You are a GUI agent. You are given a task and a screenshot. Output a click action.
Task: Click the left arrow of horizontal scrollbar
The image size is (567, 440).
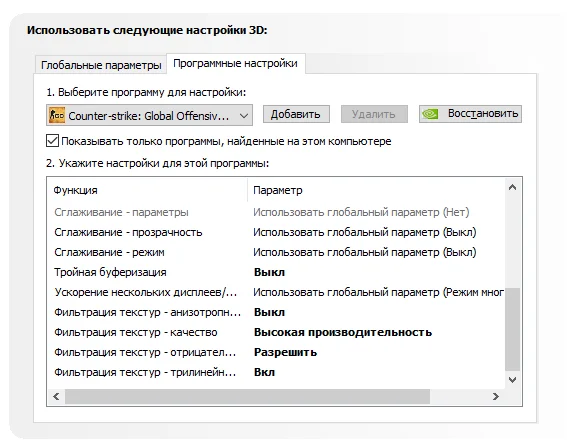tap(56, 397)
